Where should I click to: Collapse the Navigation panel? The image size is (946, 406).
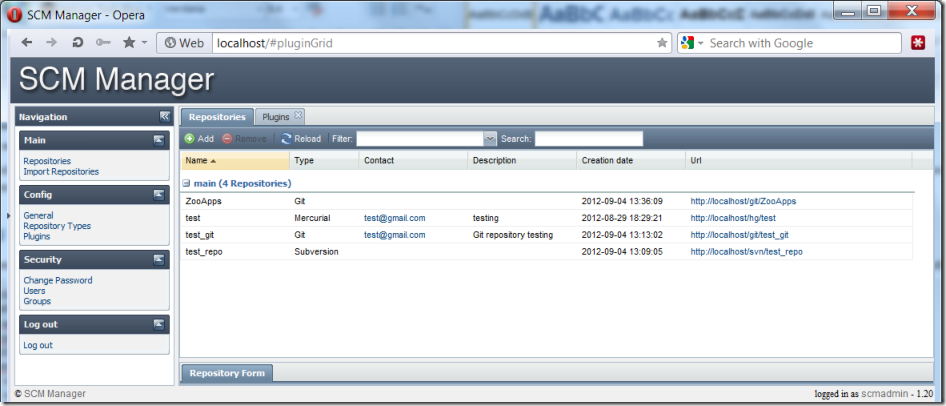point(164,117)
